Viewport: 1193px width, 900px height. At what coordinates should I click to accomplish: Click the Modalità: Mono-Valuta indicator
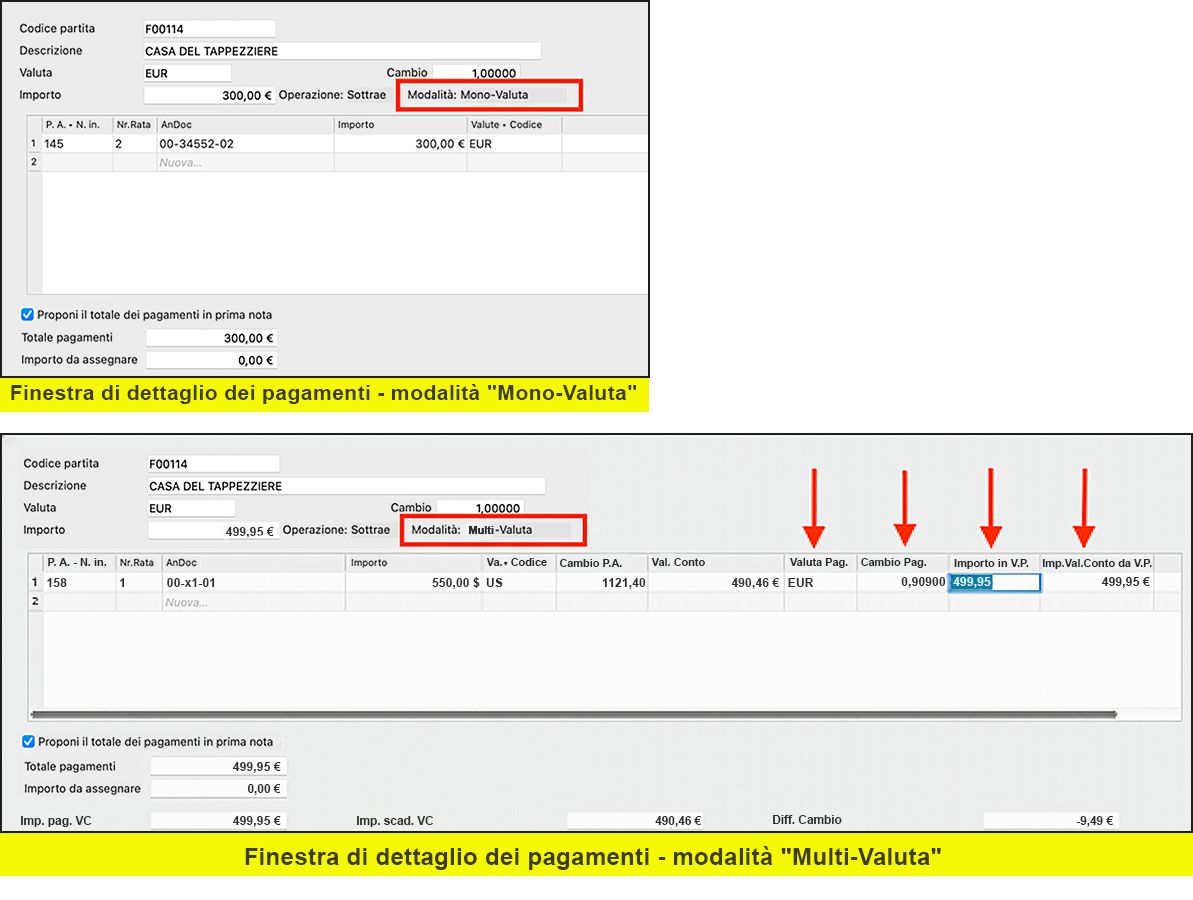(487, 96)
